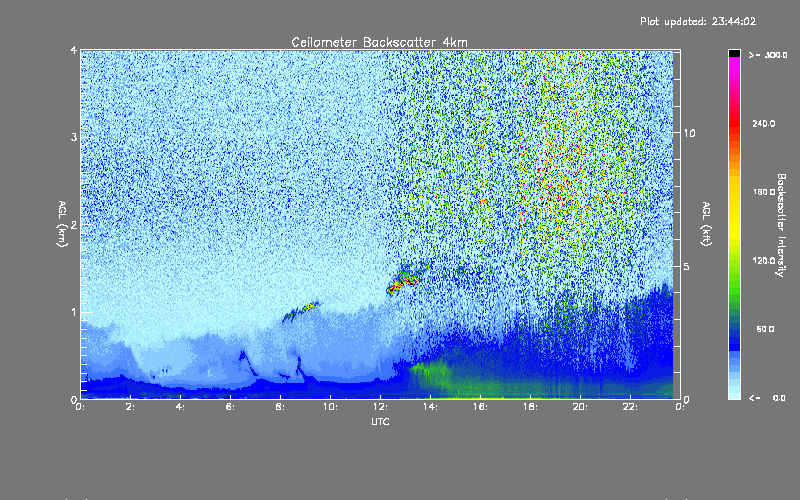Click the 'Plot updated: 23:44:02' timestamp

698,21
